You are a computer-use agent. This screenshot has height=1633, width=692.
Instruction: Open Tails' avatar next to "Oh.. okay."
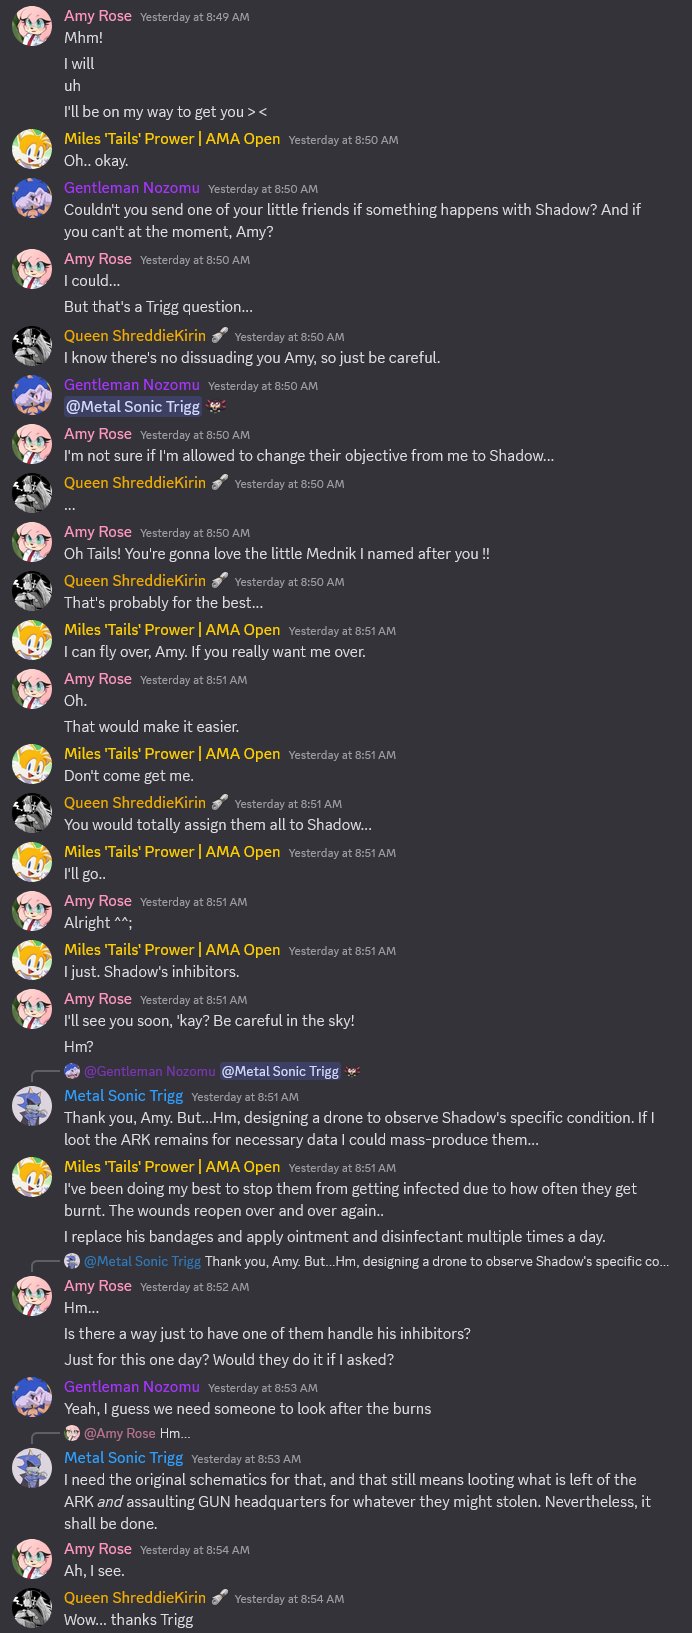32,149
